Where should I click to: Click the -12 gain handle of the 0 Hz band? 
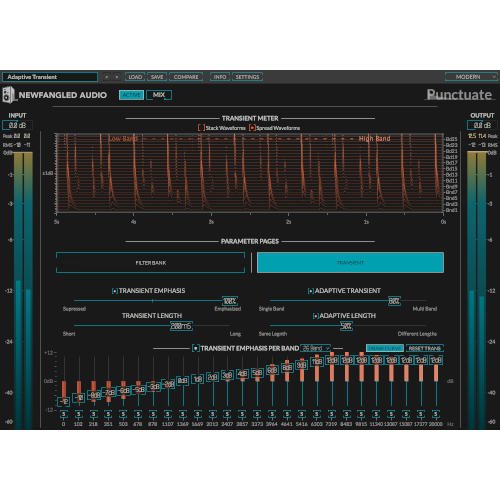pos(64,402)
